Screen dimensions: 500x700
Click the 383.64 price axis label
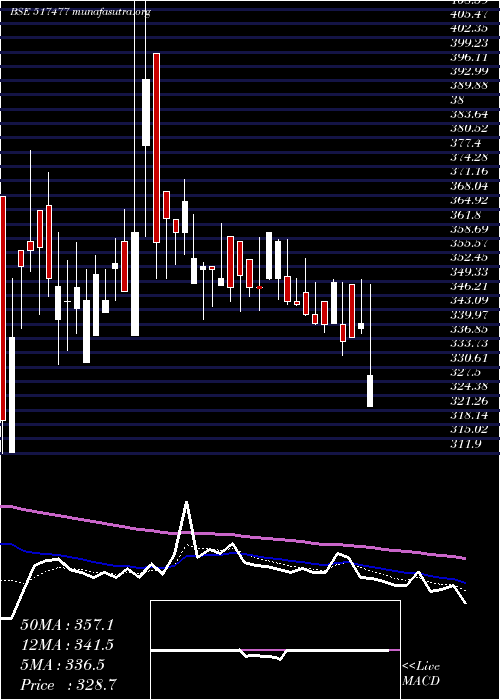pos(469,115)
